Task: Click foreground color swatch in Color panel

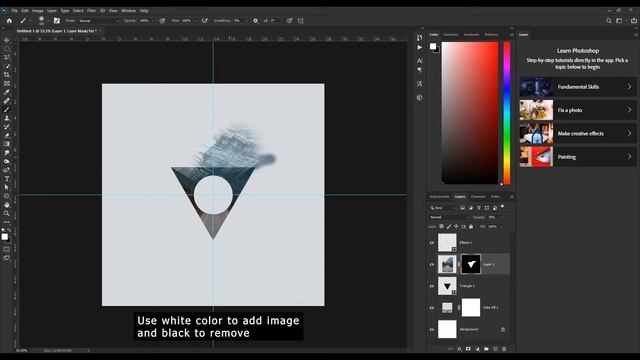Action: coord(433,46)
